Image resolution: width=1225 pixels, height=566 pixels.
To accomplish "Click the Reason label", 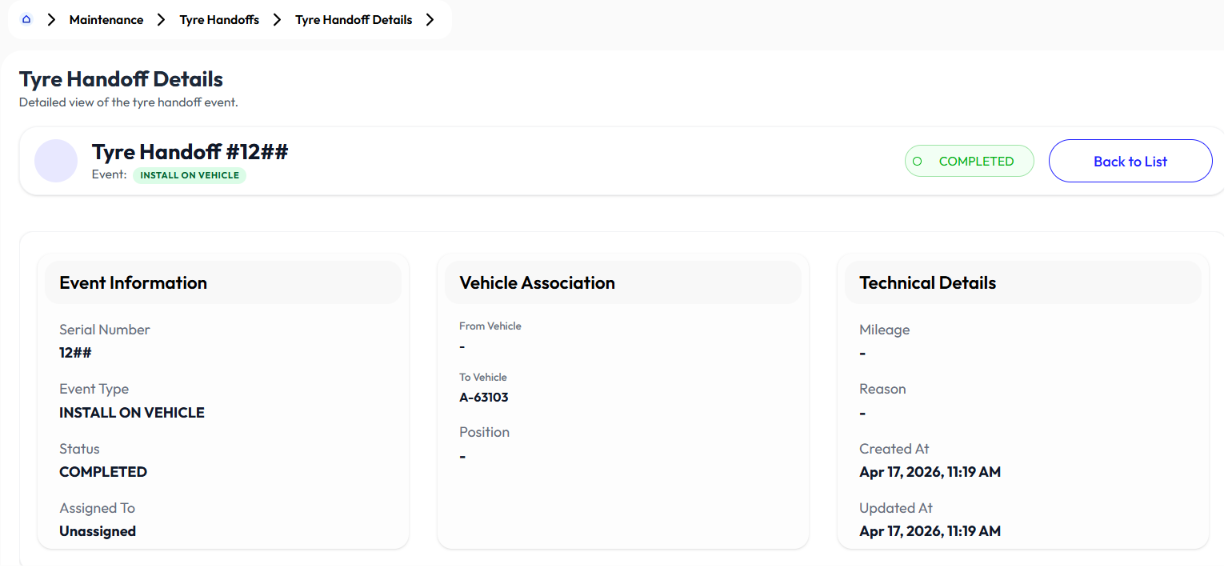I will point(882,389).
